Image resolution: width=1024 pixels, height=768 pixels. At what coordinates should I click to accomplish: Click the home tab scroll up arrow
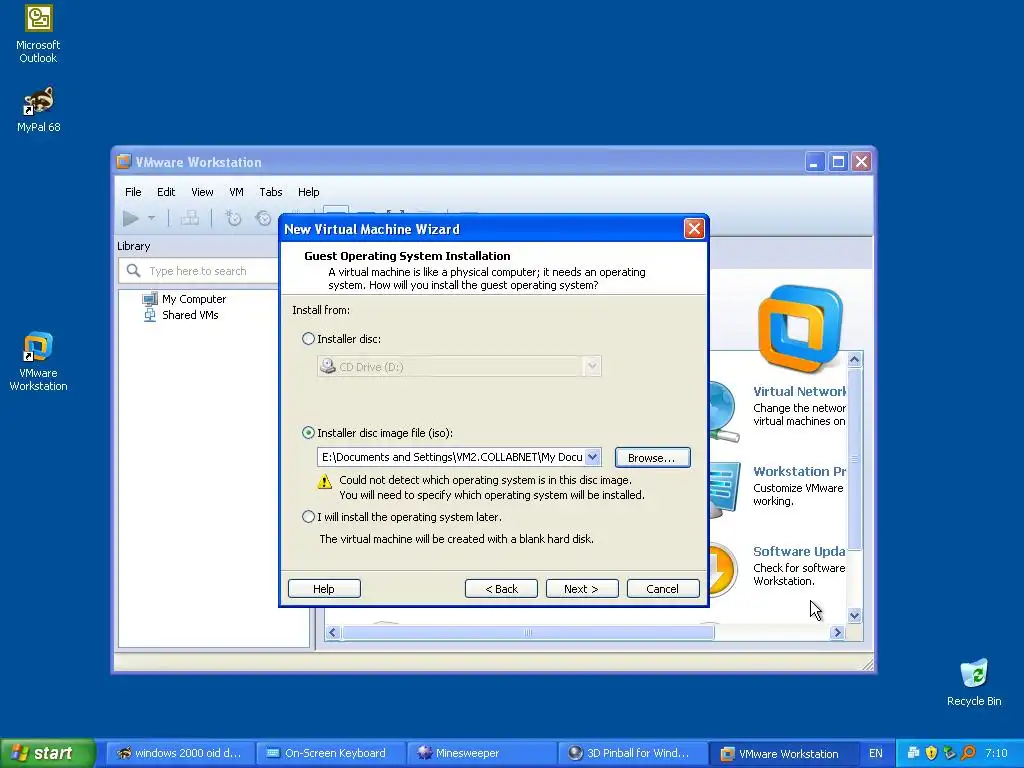854,359
